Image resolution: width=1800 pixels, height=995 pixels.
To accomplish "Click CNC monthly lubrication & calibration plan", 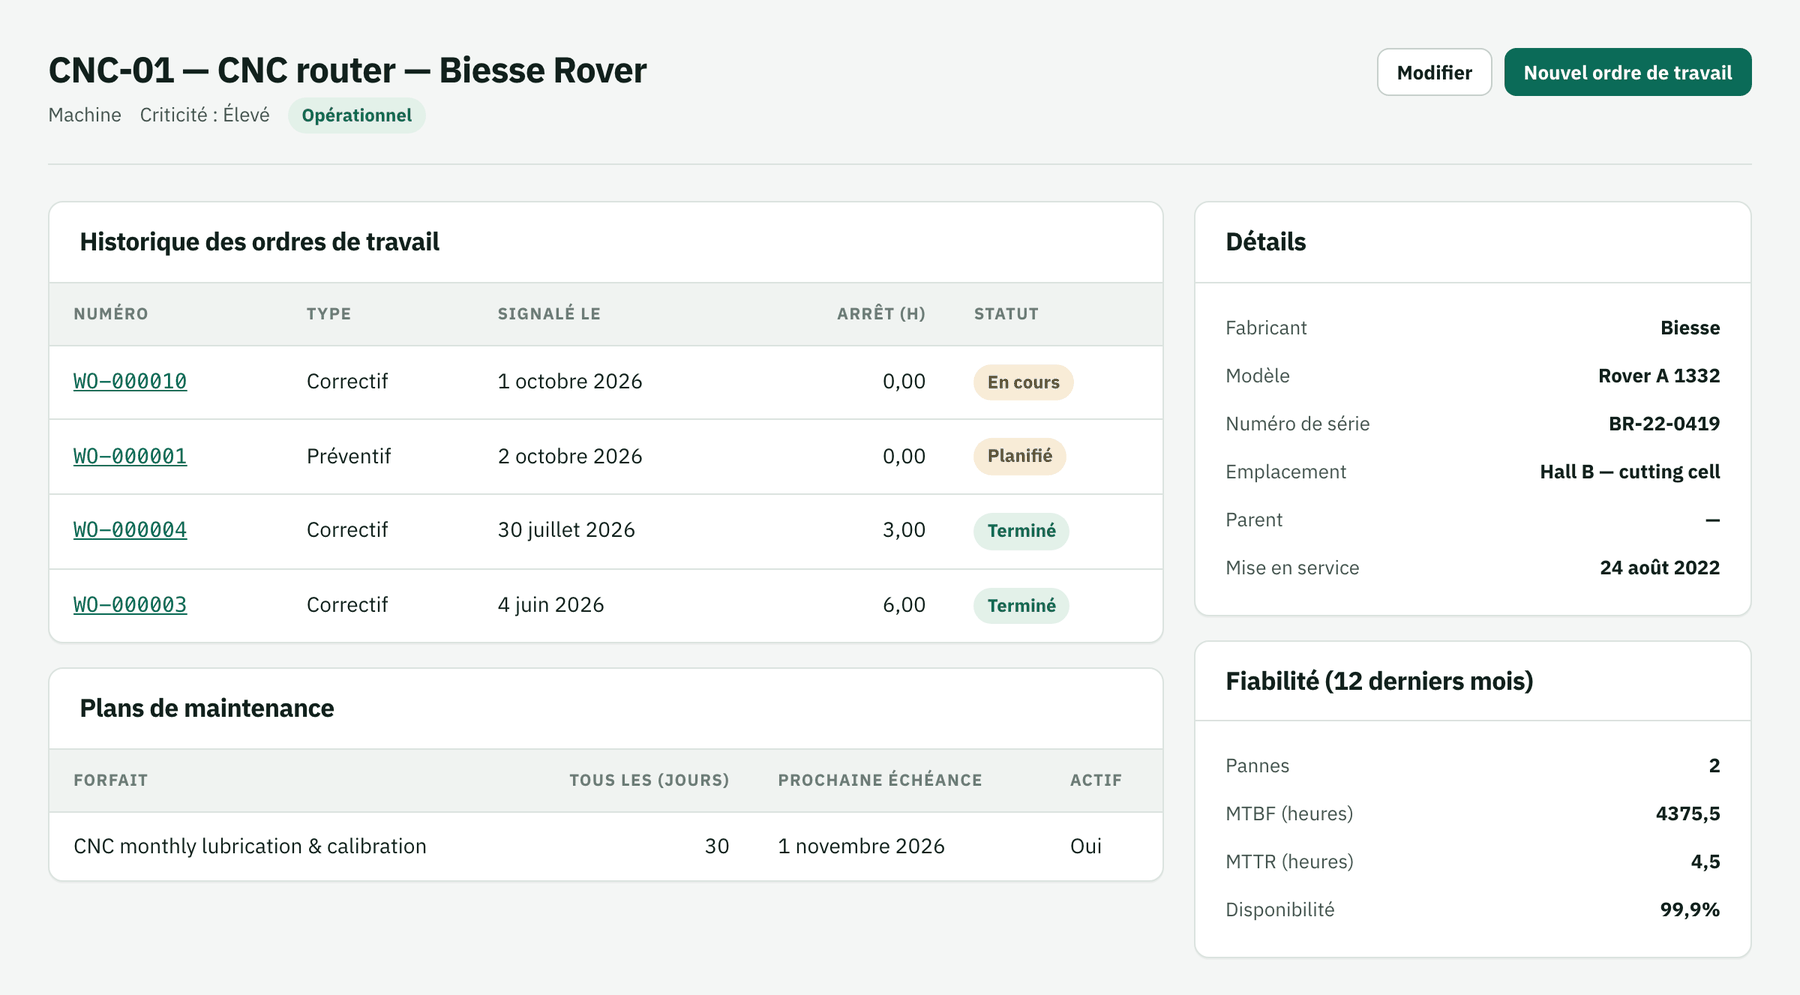I will click(250, 846).
